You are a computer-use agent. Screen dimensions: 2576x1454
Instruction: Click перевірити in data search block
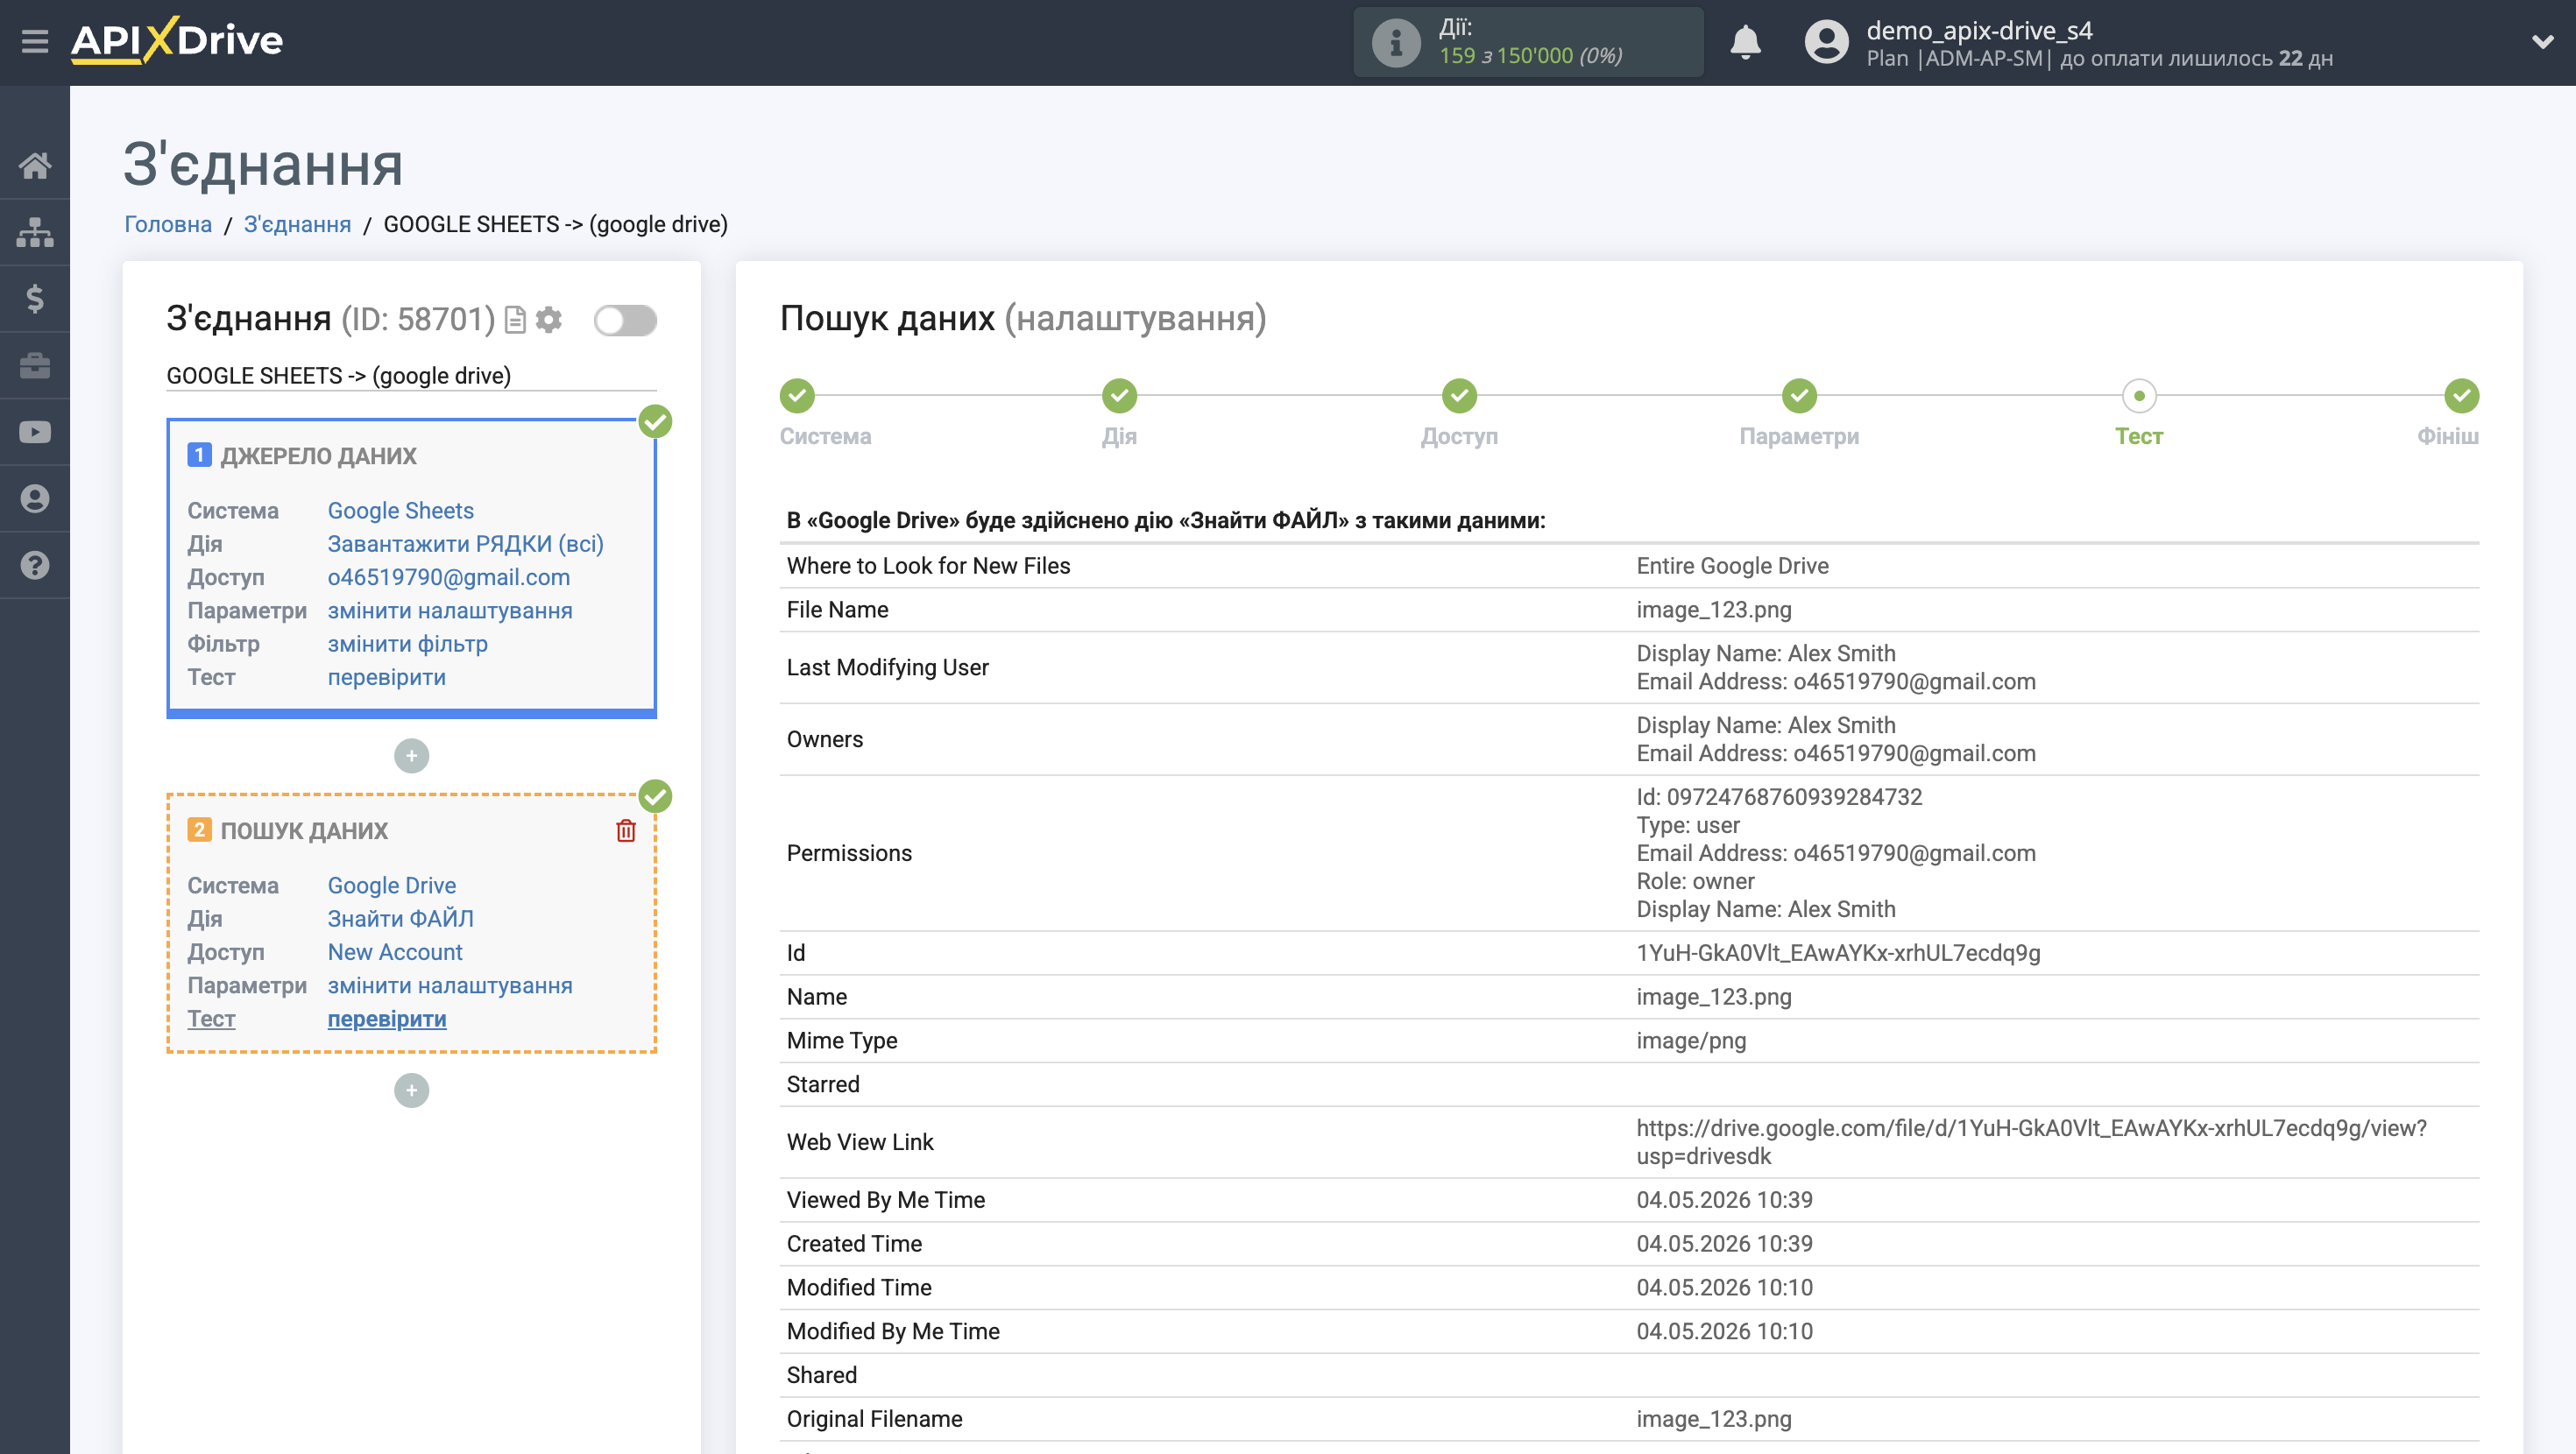point(386,1018)
